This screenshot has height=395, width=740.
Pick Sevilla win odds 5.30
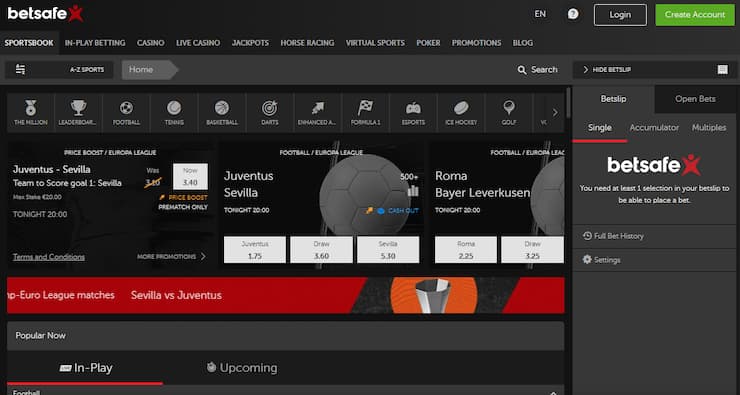388,250
